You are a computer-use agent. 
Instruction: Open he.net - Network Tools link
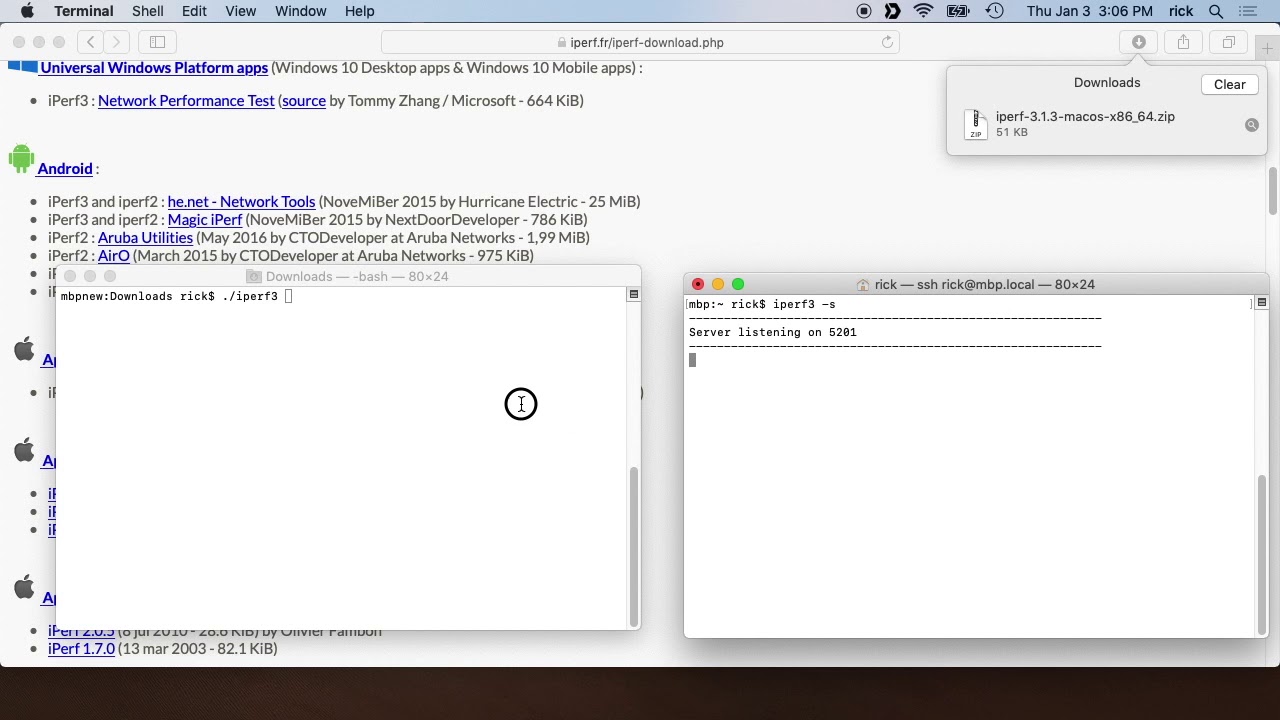click(241, 201)
